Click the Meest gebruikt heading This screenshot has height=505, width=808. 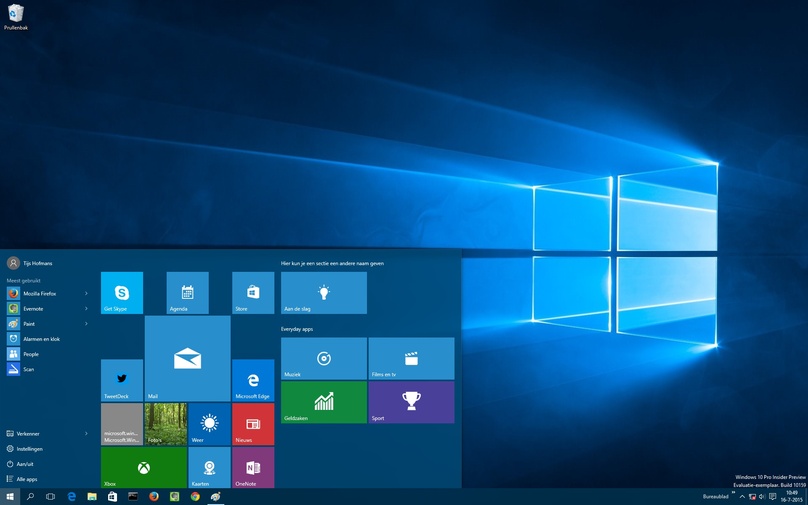click(23, 281)
